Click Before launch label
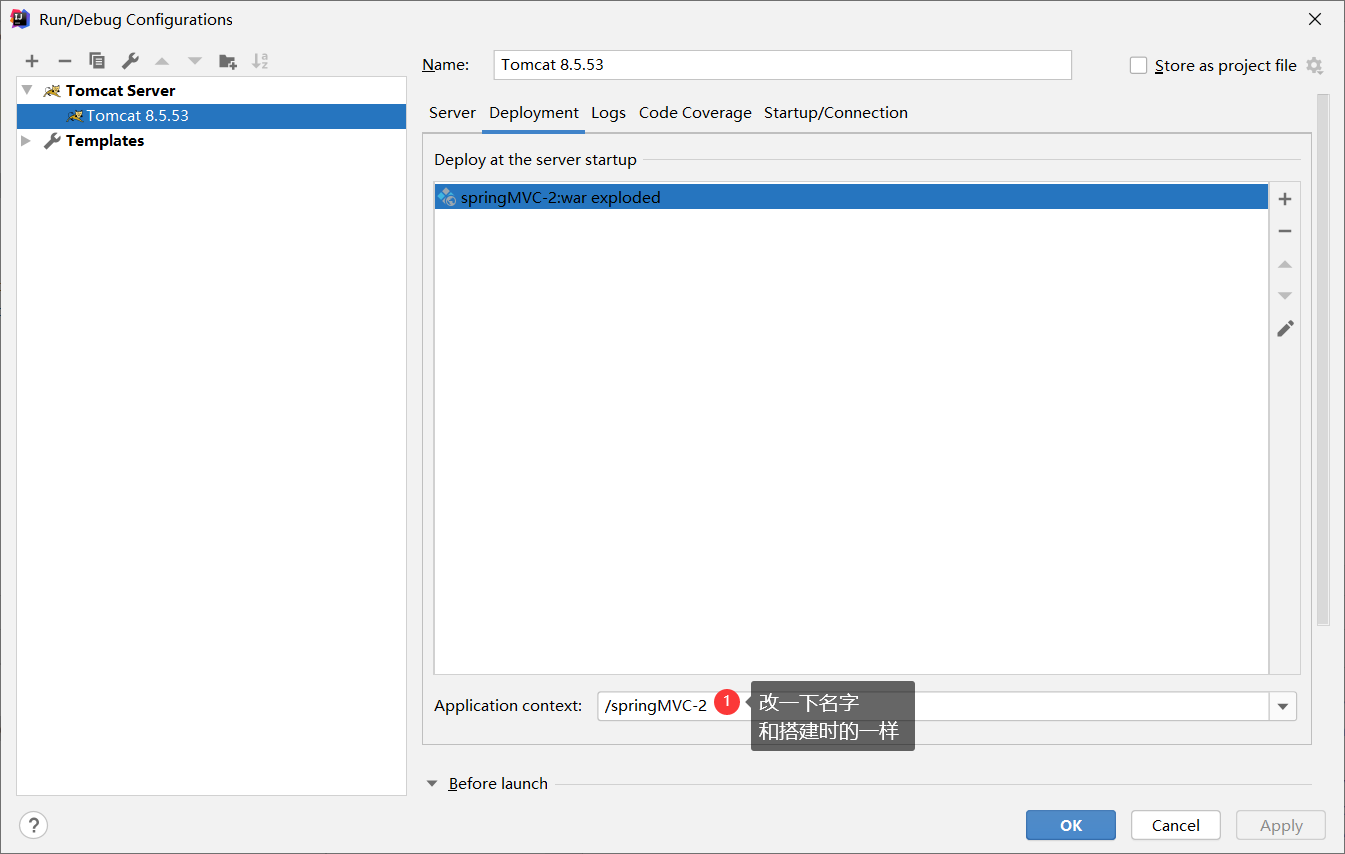The image size is (1345, 854). (498, 784)
